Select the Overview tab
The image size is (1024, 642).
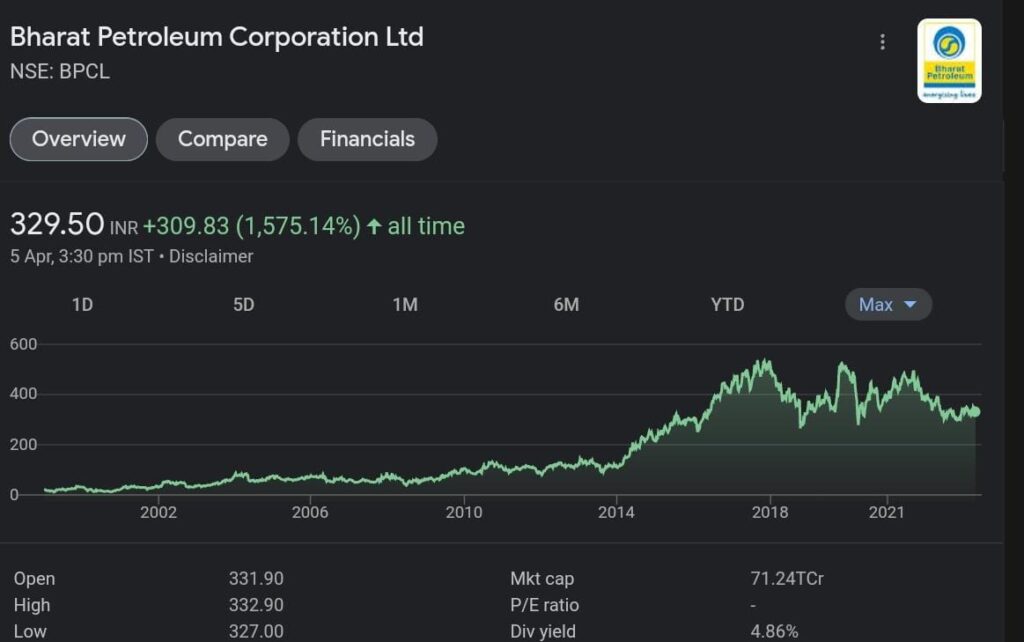(x=78, y=139)
